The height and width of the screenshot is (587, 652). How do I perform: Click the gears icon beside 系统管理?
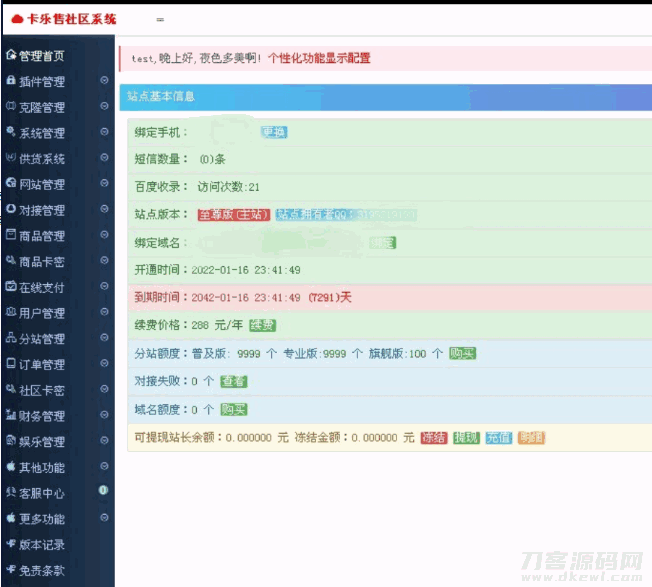point(10,132)
